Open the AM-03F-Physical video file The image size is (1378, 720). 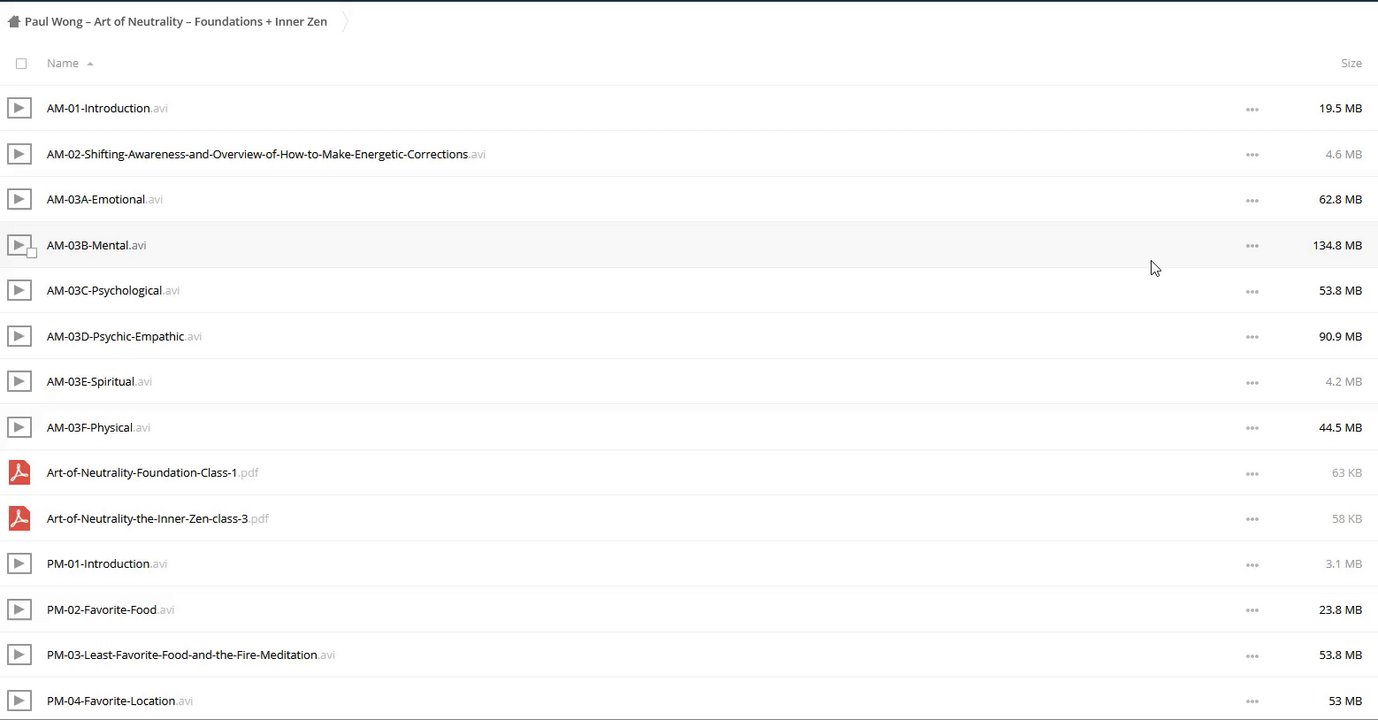90,427
